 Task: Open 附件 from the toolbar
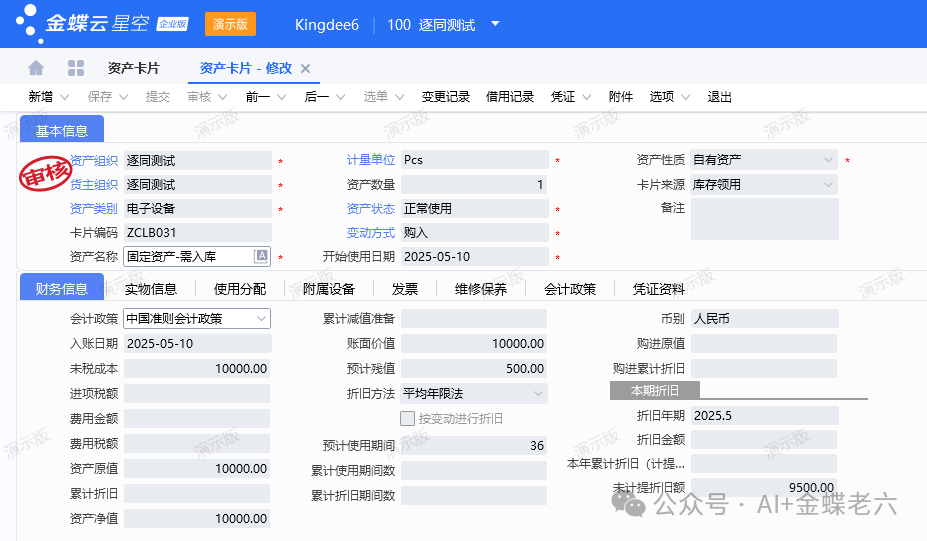coord(621,97)
